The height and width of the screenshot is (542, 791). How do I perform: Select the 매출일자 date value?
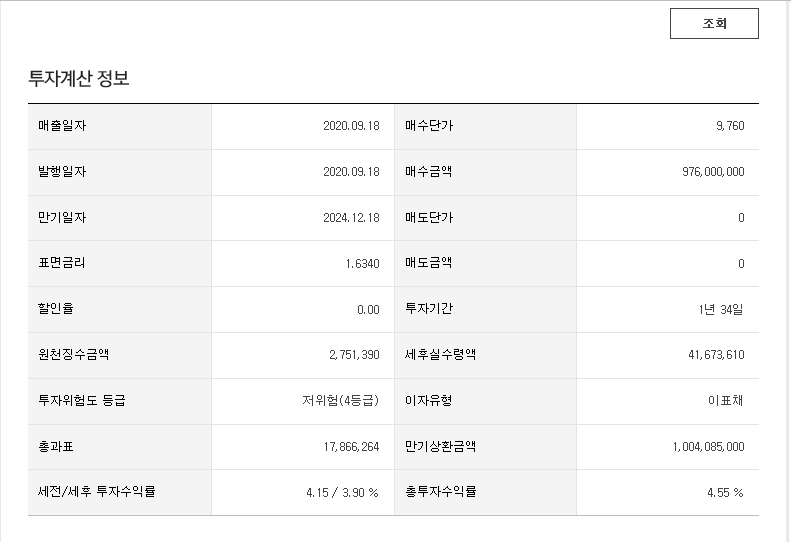351,126
